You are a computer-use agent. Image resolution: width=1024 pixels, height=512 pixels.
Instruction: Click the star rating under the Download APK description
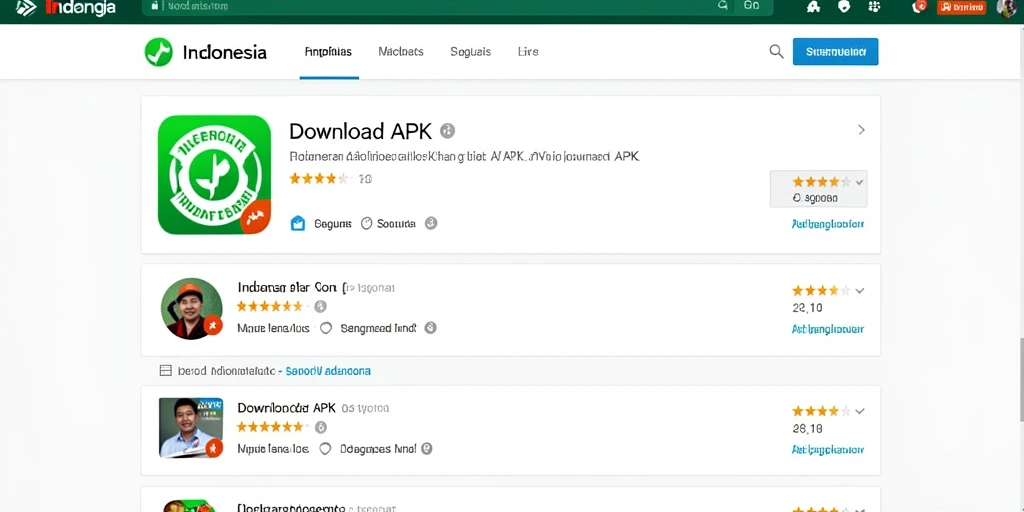tap(321, 178)
